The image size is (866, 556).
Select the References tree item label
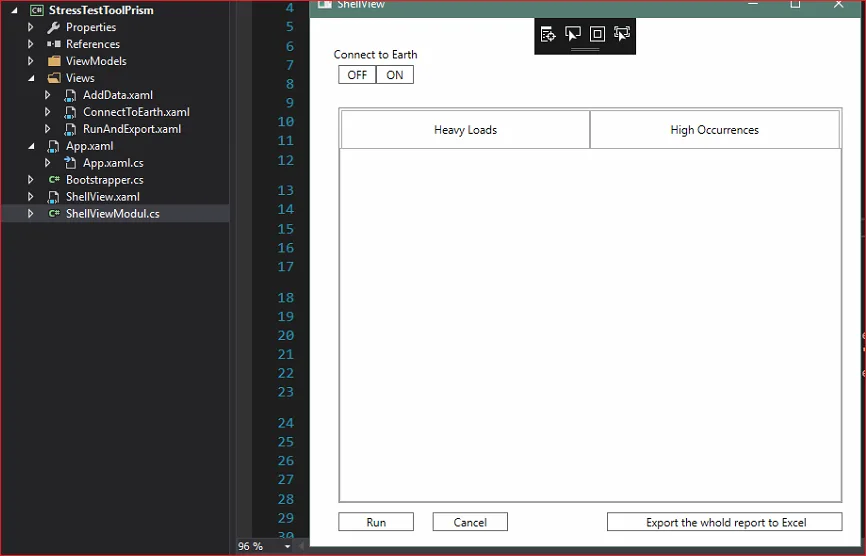coord(93,44)
